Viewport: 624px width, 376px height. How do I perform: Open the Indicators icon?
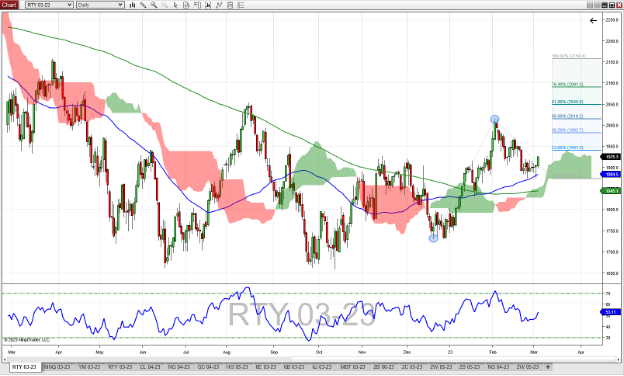(x=219, y=5)
